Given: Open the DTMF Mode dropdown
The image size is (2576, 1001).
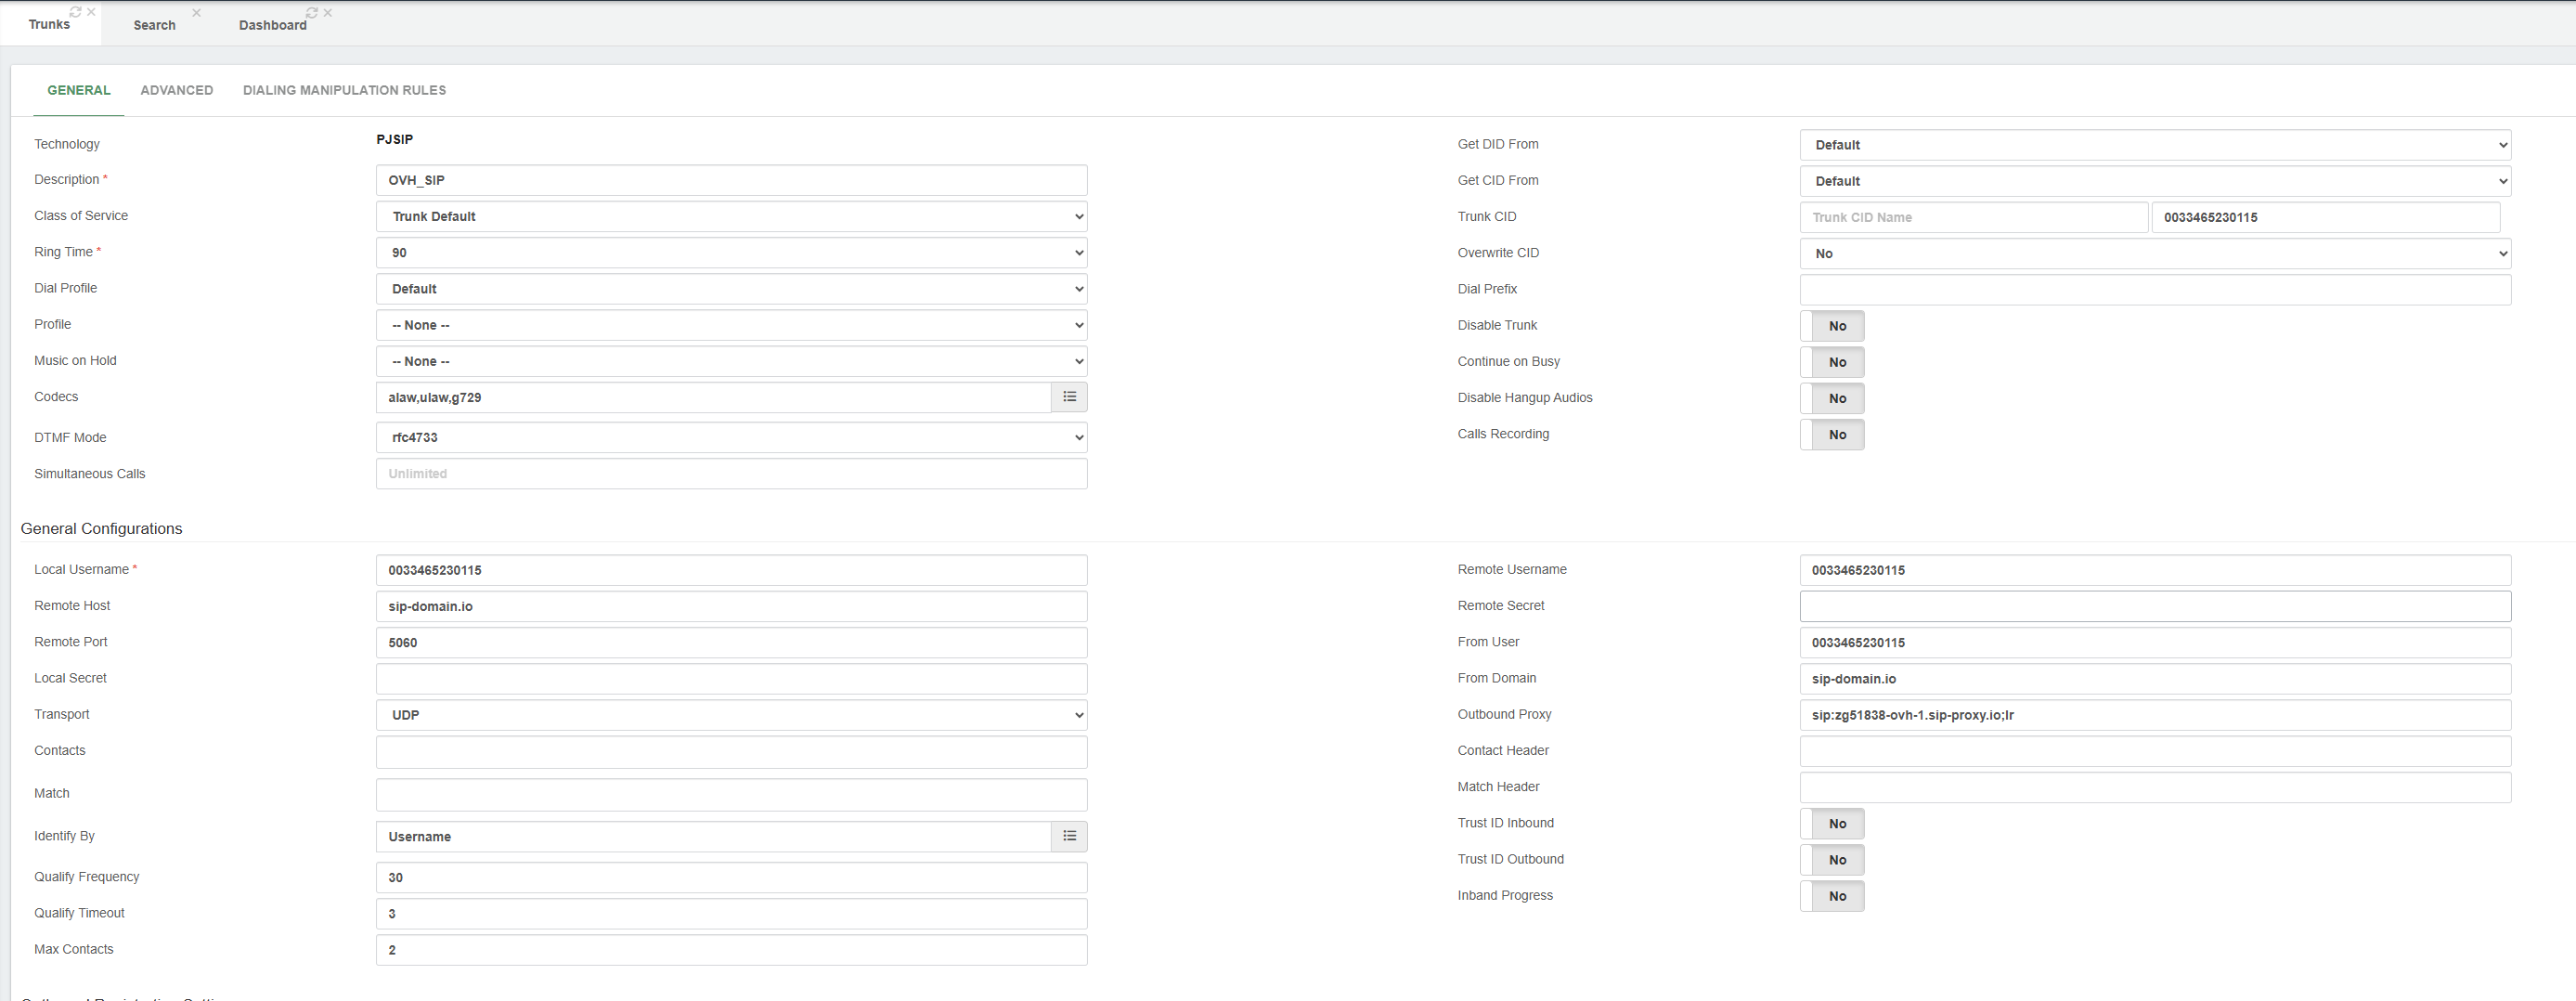Looking at the screenshot, I should 731,437.
